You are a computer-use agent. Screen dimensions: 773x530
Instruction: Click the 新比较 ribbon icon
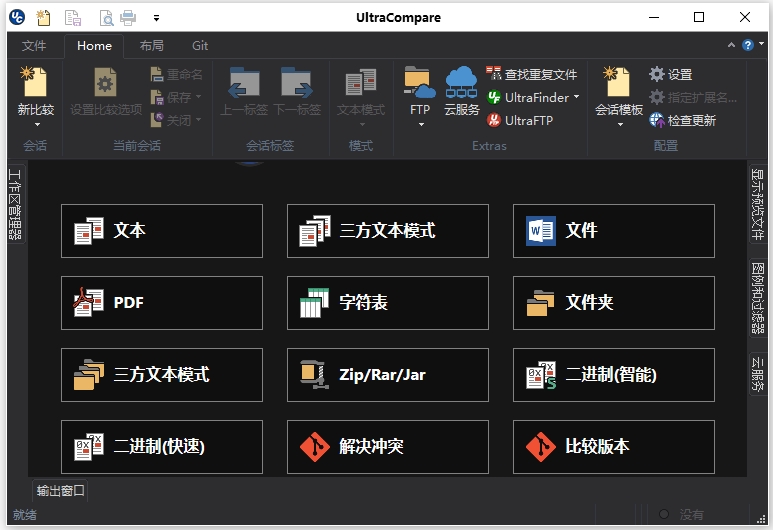35,82
